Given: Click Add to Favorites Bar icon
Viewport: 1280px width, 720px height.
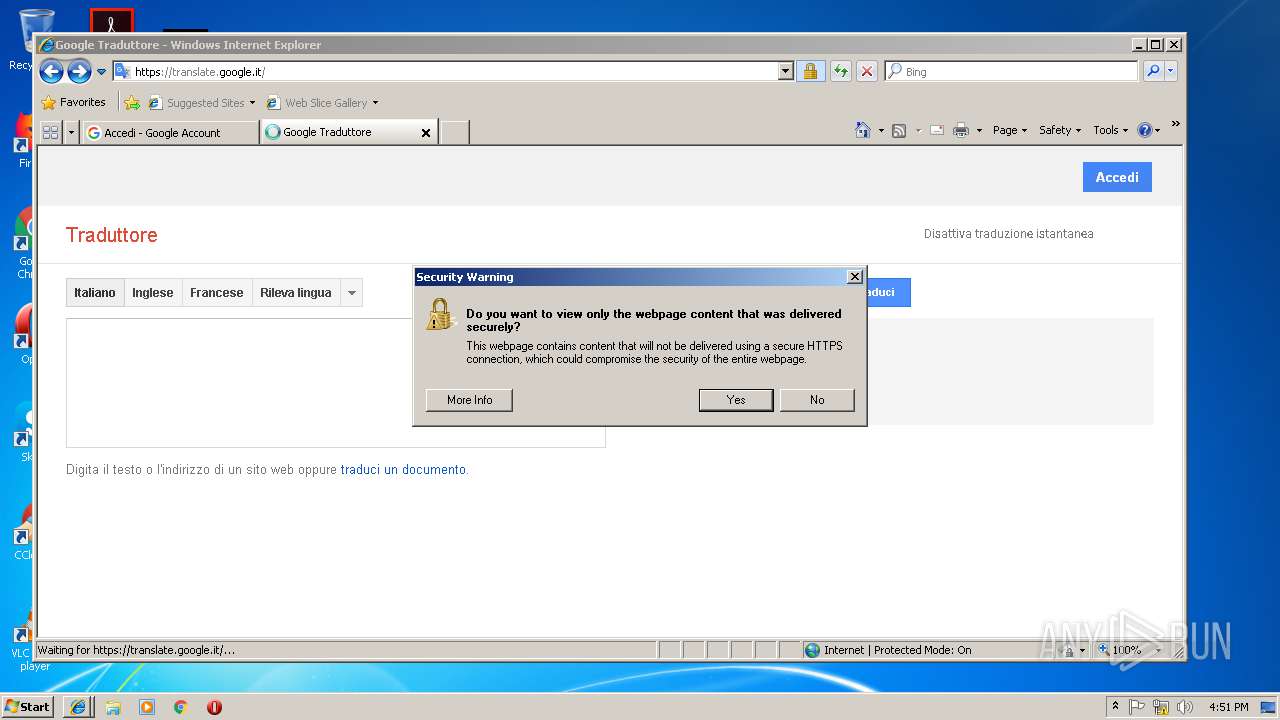Looking at the screenshot, I should click(132, 102).
